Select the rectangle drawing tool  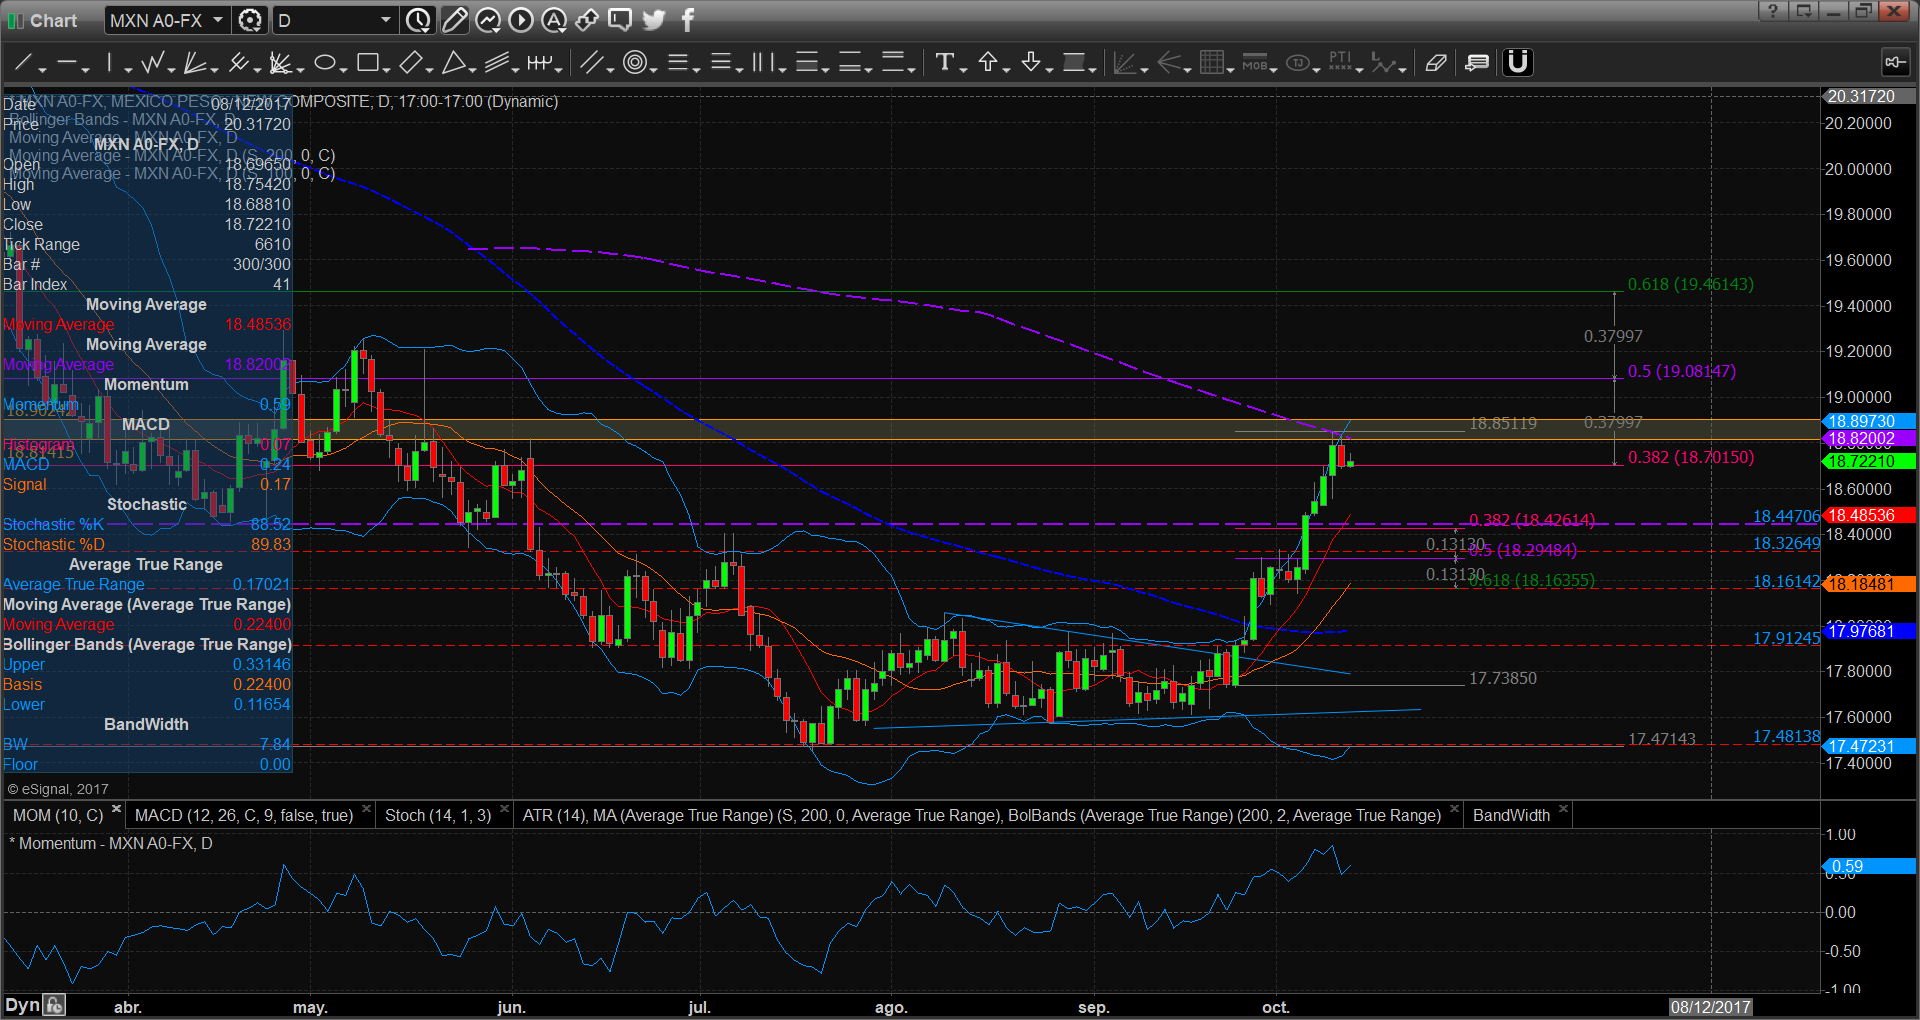pos(368,63)
